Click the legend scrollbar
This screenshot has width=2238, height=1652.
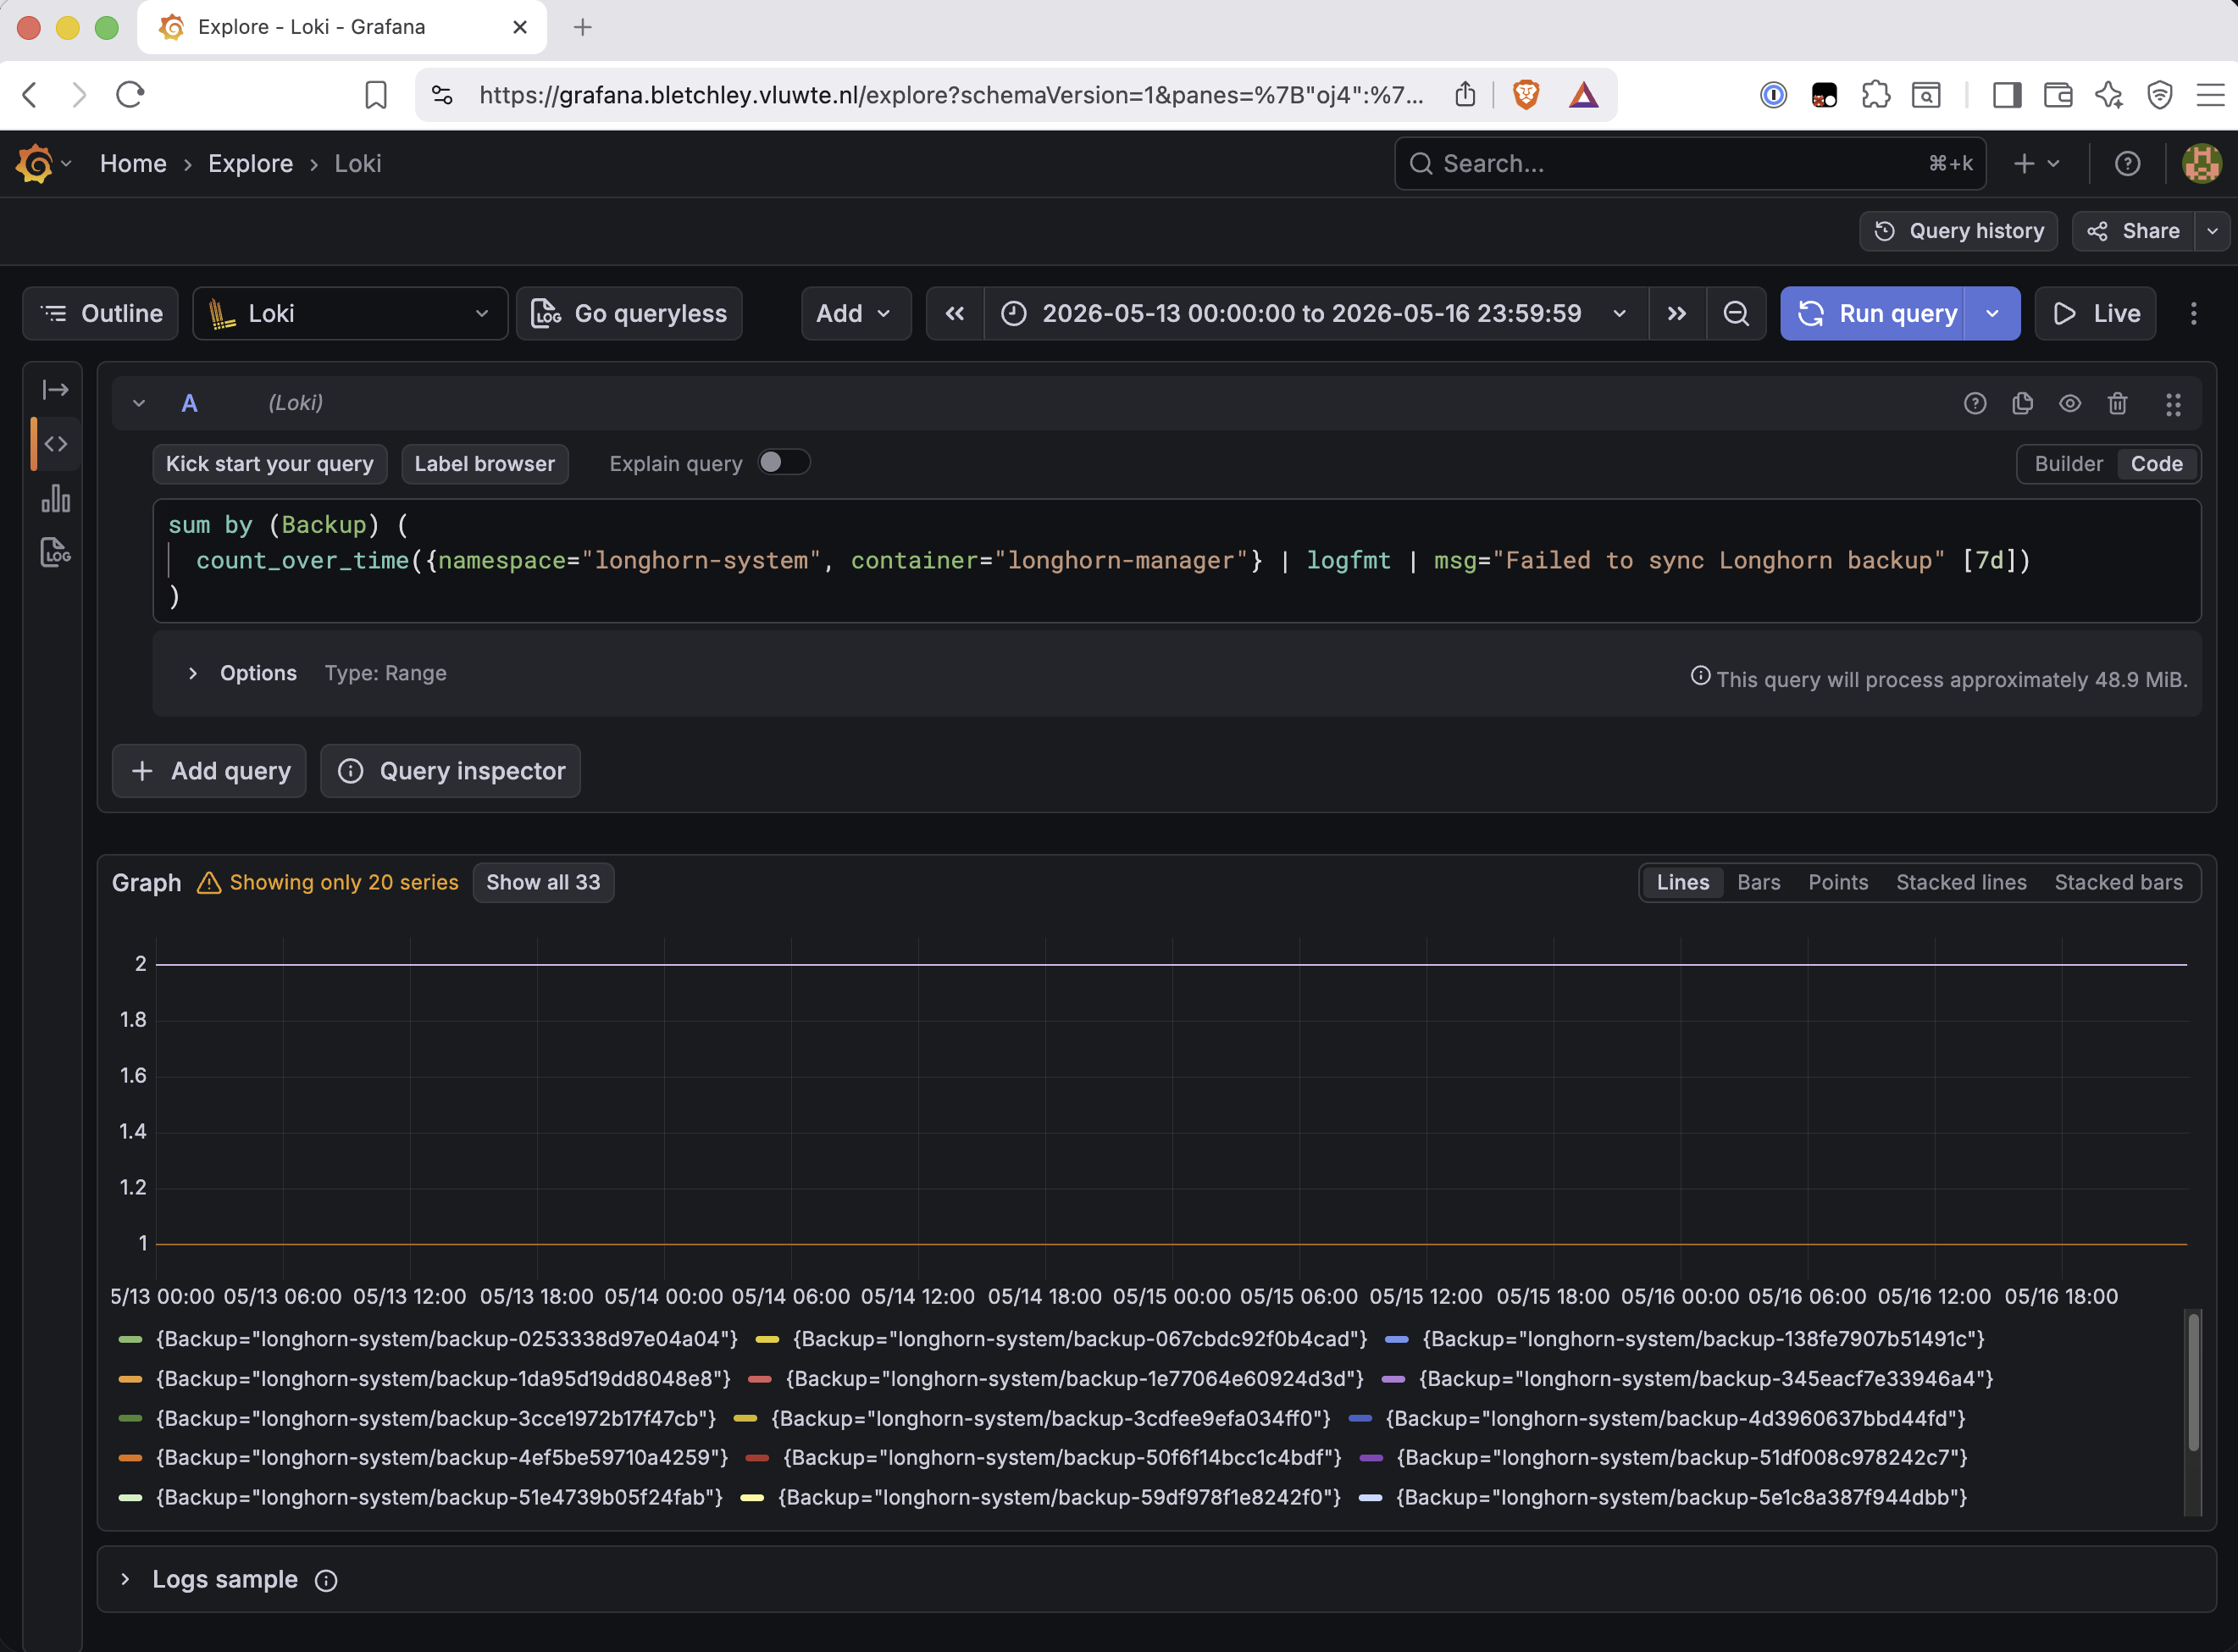tap(2192, 1382)
